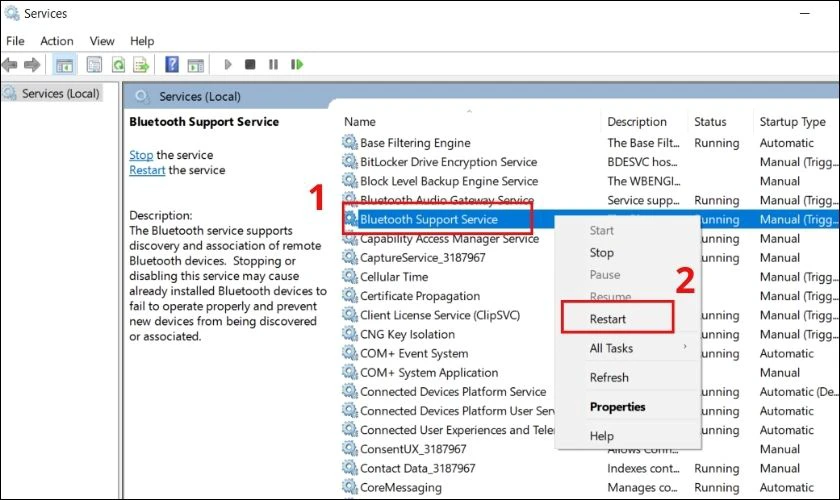The height and width of the screenshot is (500, 840).
Task: Open the View menu
Action: coord(102,41)
